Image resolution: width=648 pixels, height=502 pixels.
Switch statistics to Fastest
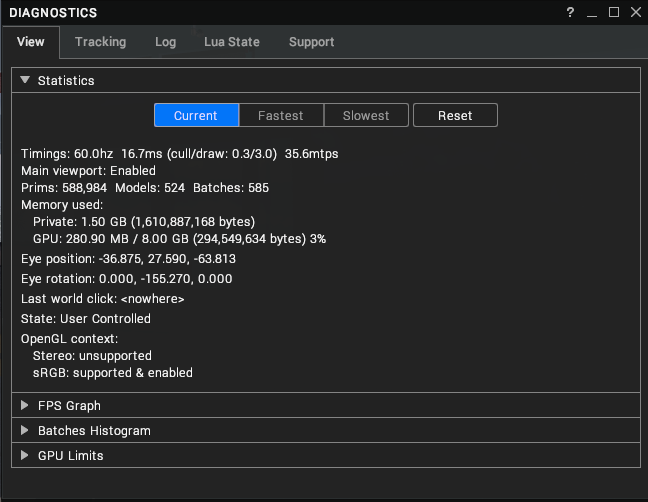281,115
